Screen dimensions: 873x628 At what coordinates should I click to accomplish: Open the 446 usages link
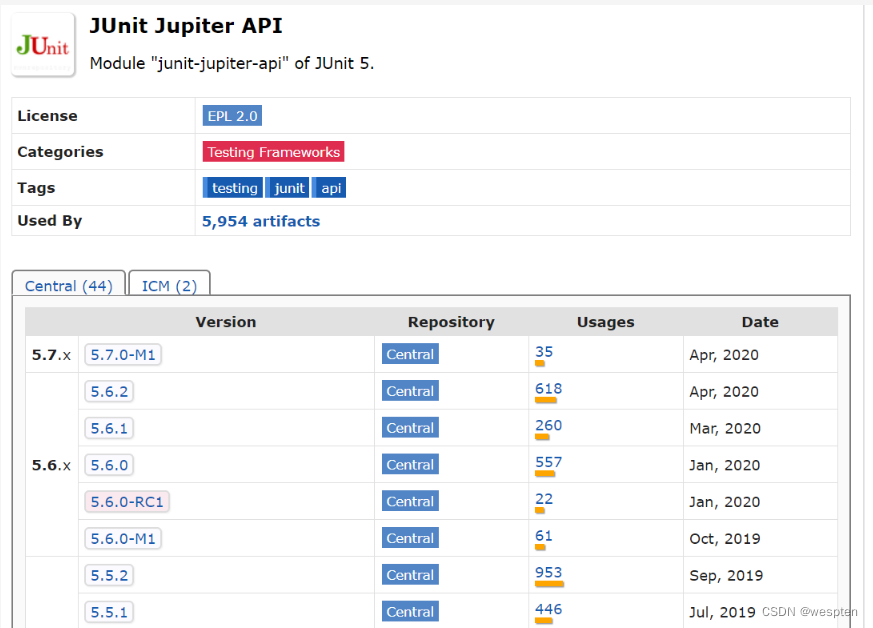pyautogui.click(x=548, y=609)
